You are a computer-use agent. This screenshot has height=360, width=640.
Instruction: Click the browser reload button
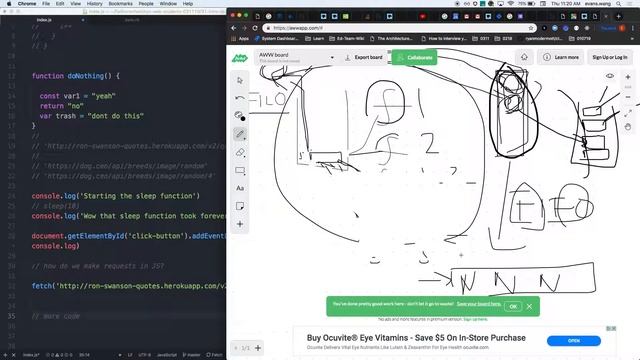[255, 28]
